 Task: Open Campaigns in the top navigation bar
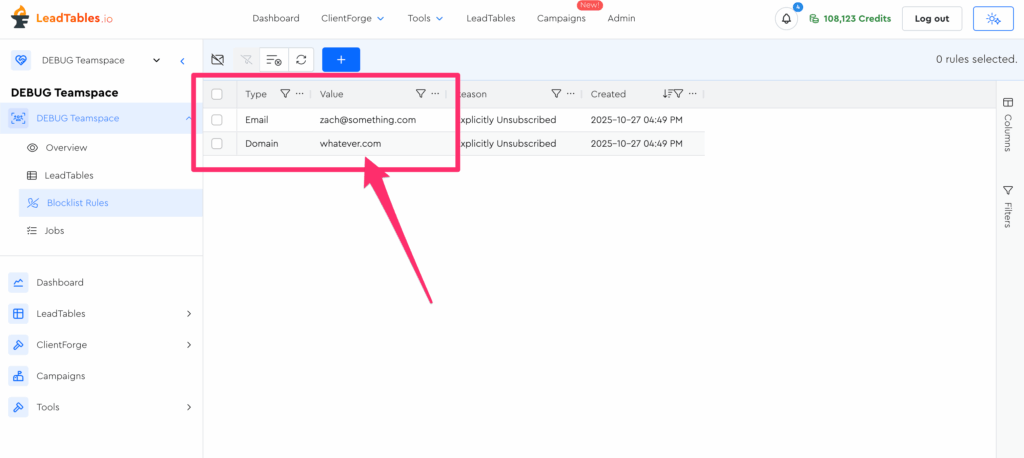click(x=561, y=18)
